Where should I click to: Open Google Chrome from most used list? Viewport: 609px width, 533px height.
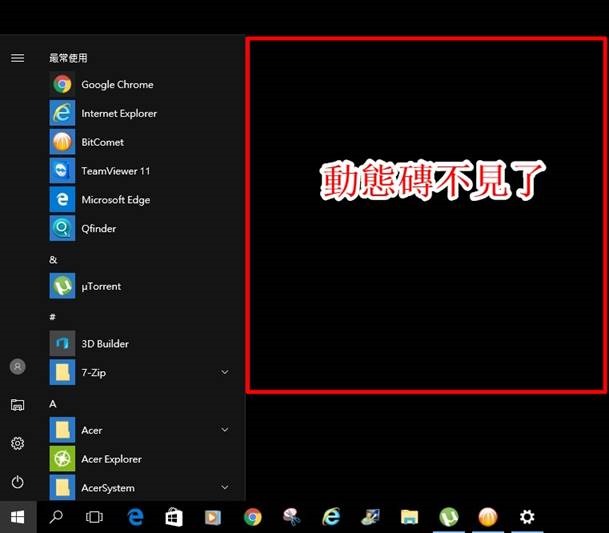[x=140, y=84]
